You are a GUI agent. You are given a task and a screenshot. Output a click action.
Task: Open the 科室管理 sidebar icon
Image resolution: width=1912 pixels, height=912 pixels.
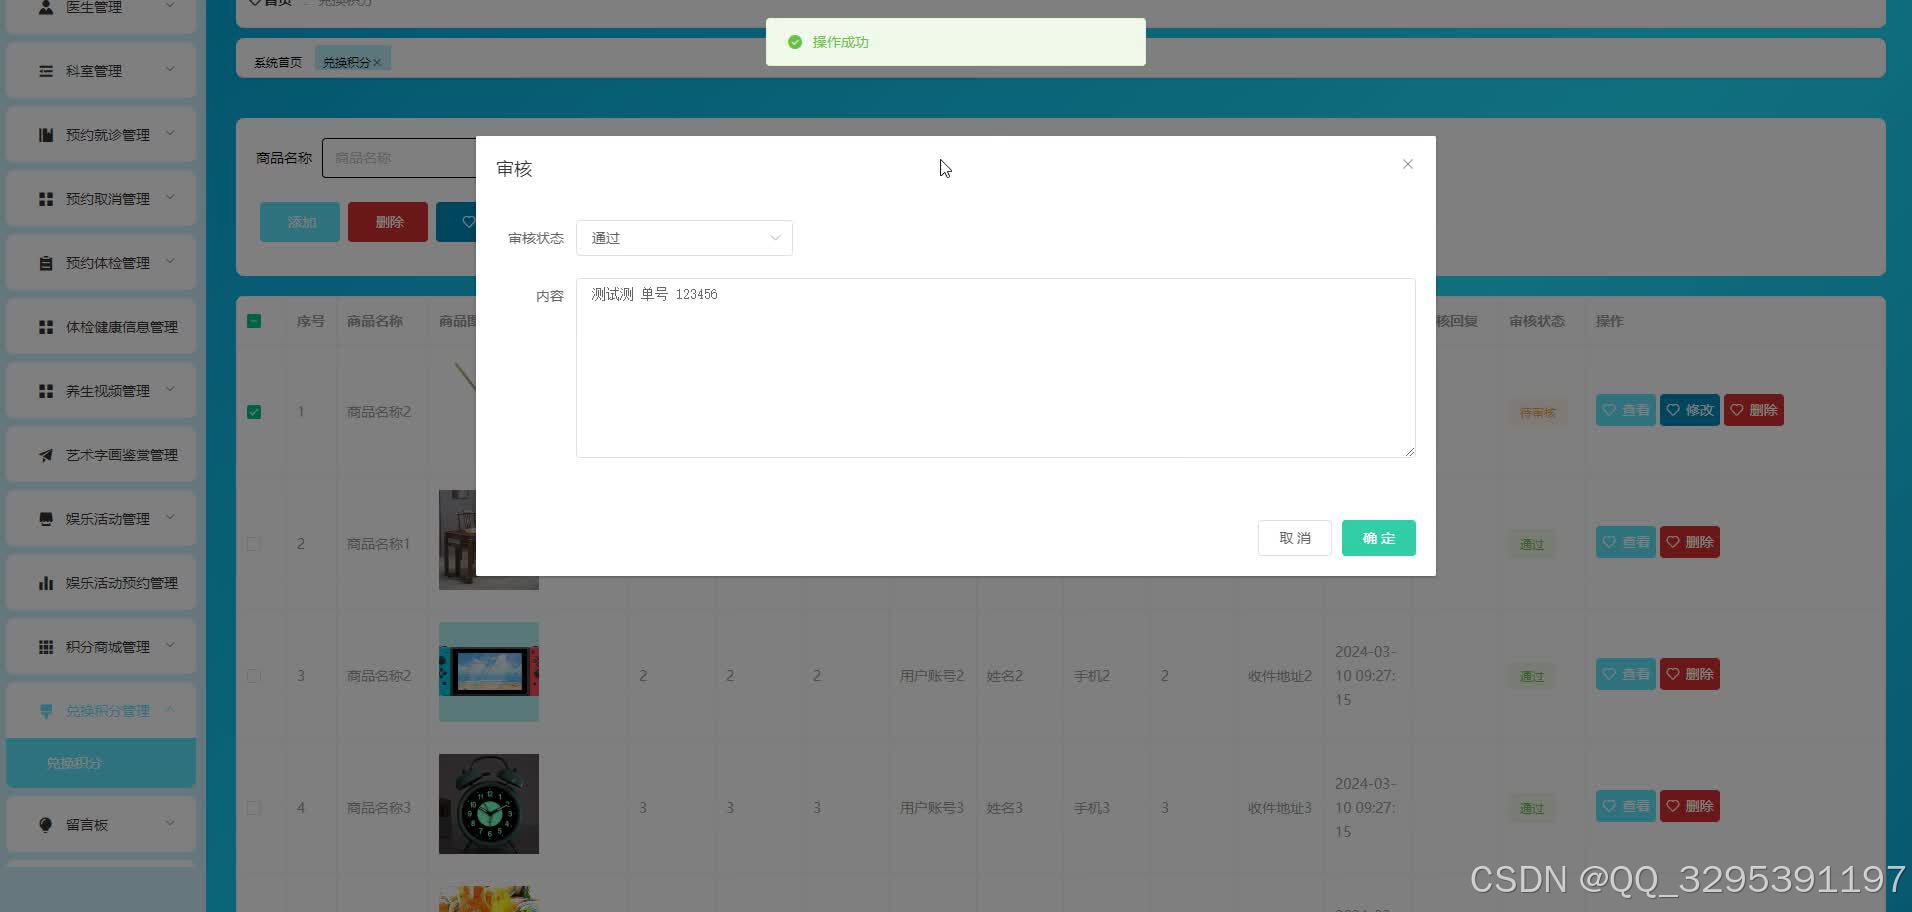point(46,71)
